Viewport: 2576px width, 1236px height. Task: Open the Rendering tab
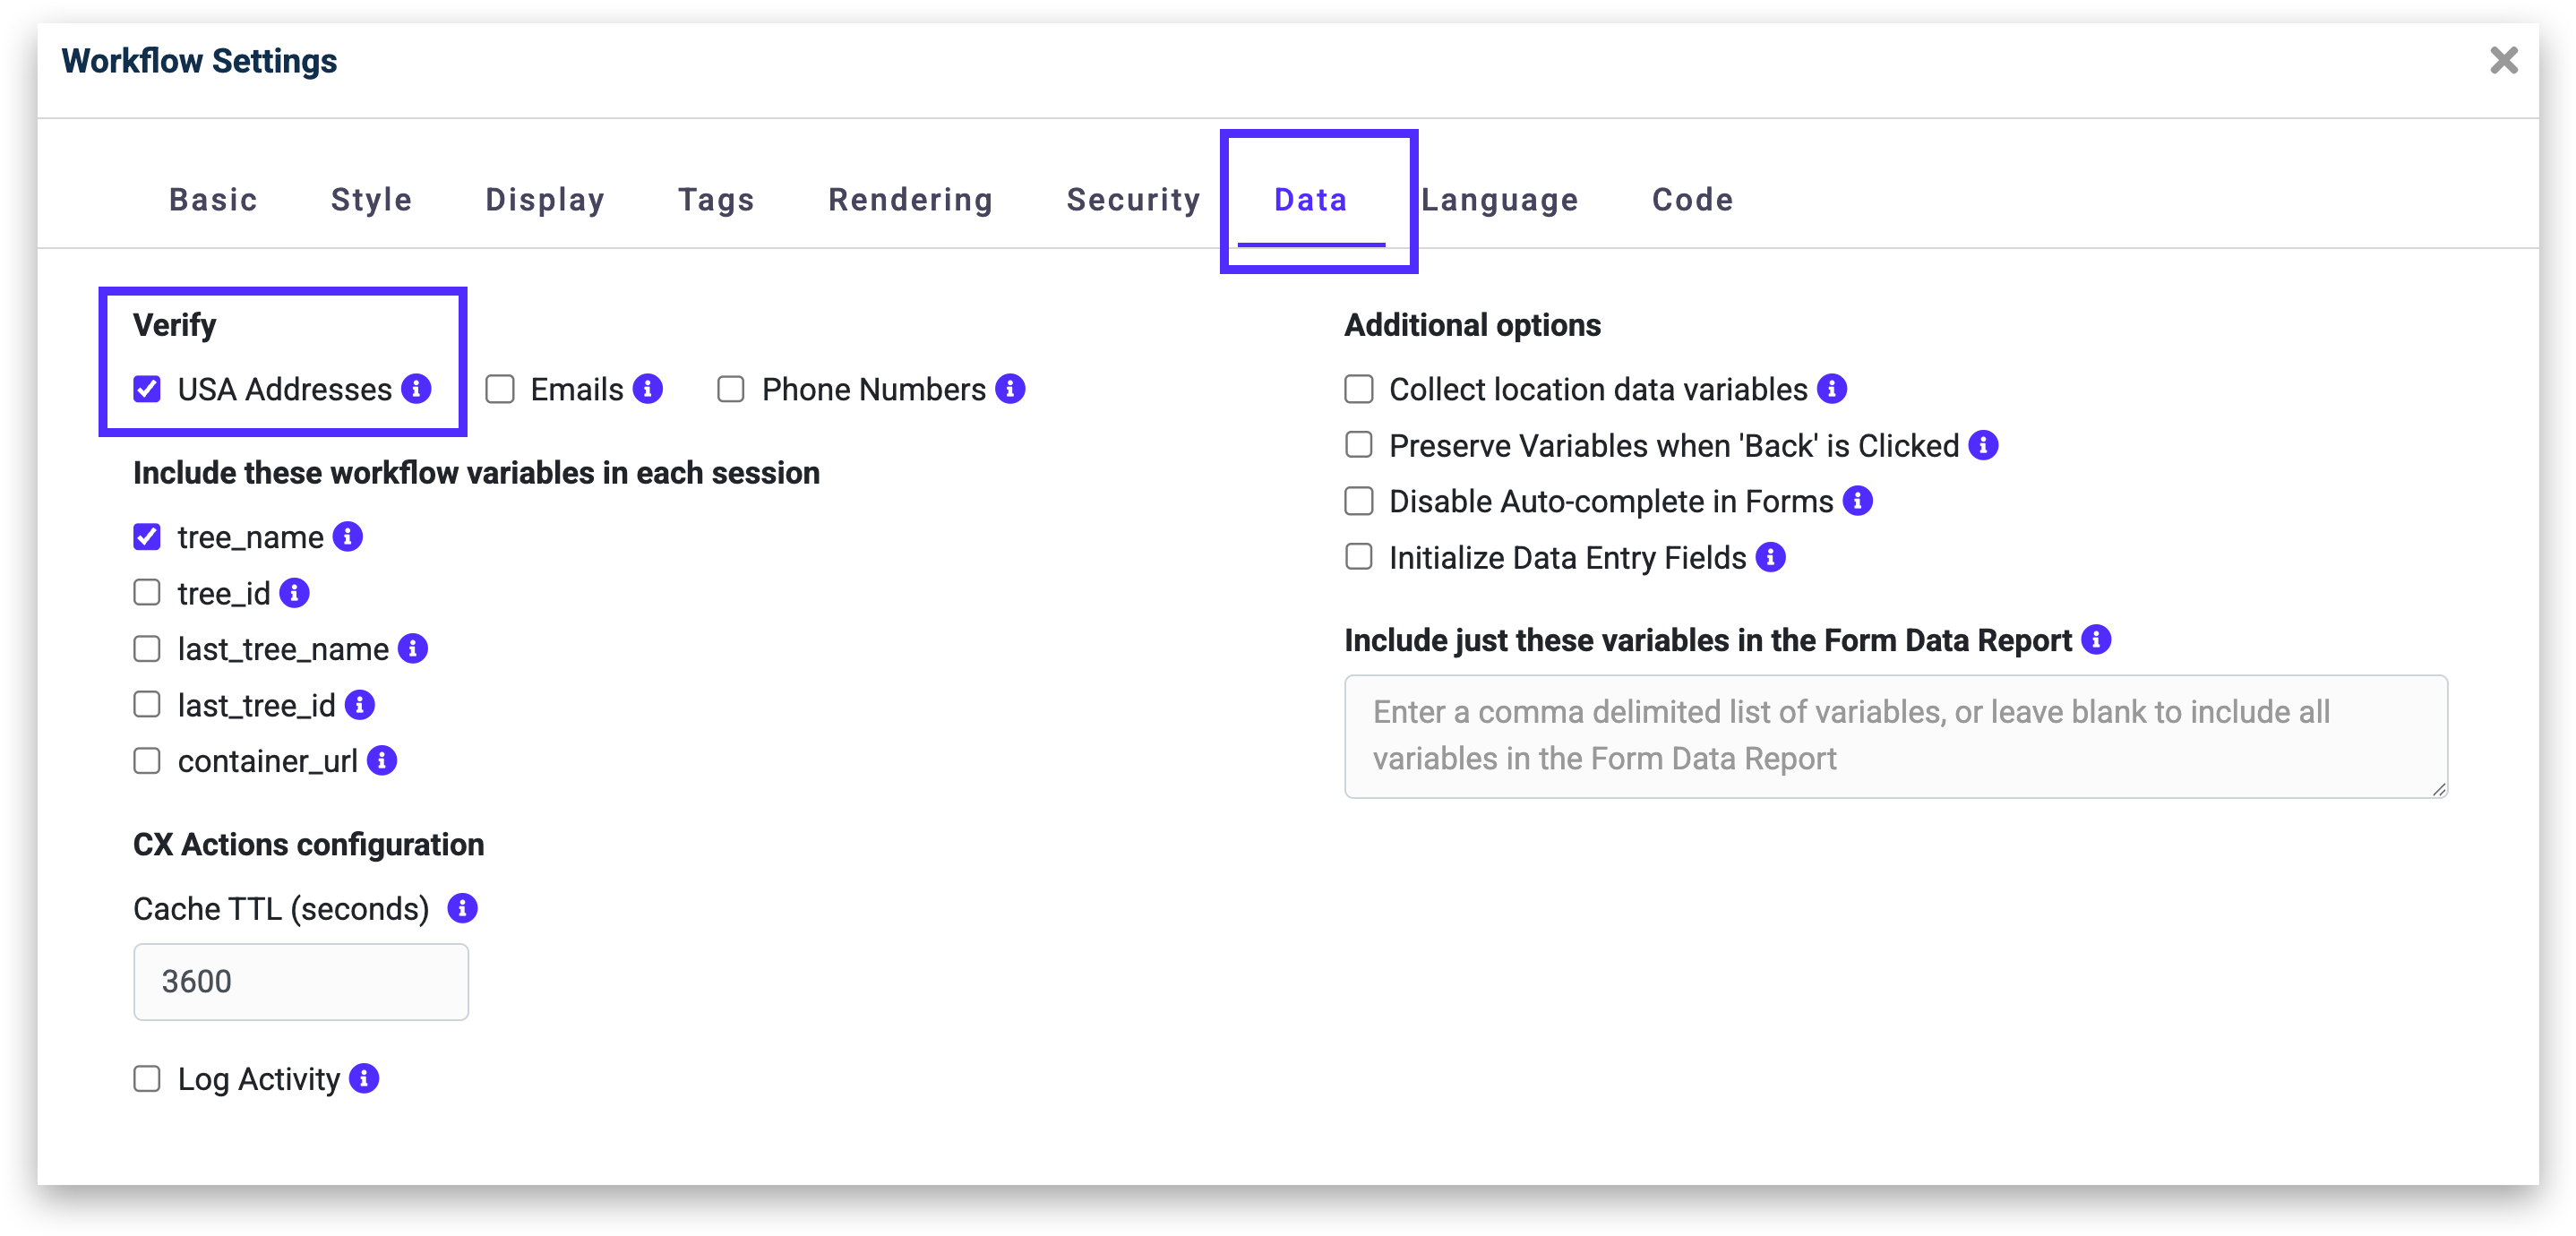[x=910, y=199]
